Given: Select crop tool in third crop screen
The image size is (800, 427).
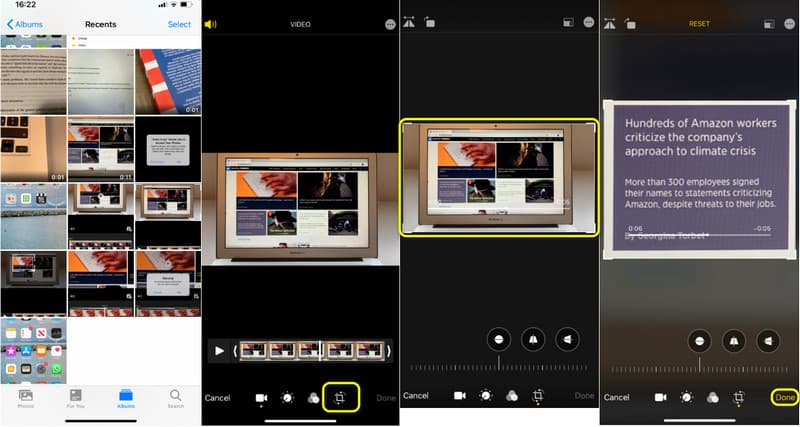Looking at the screenshot, I should (x=538, y=395).
